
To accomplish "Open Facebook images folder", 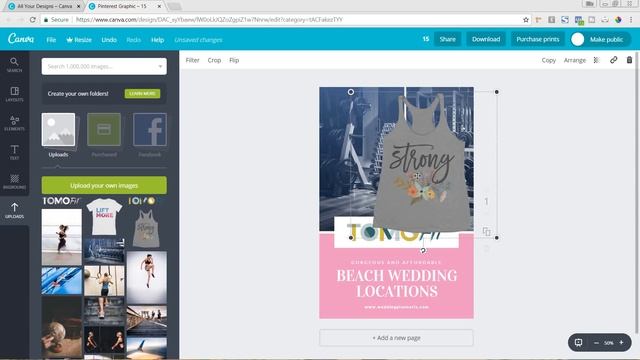I will click(149, 135).
